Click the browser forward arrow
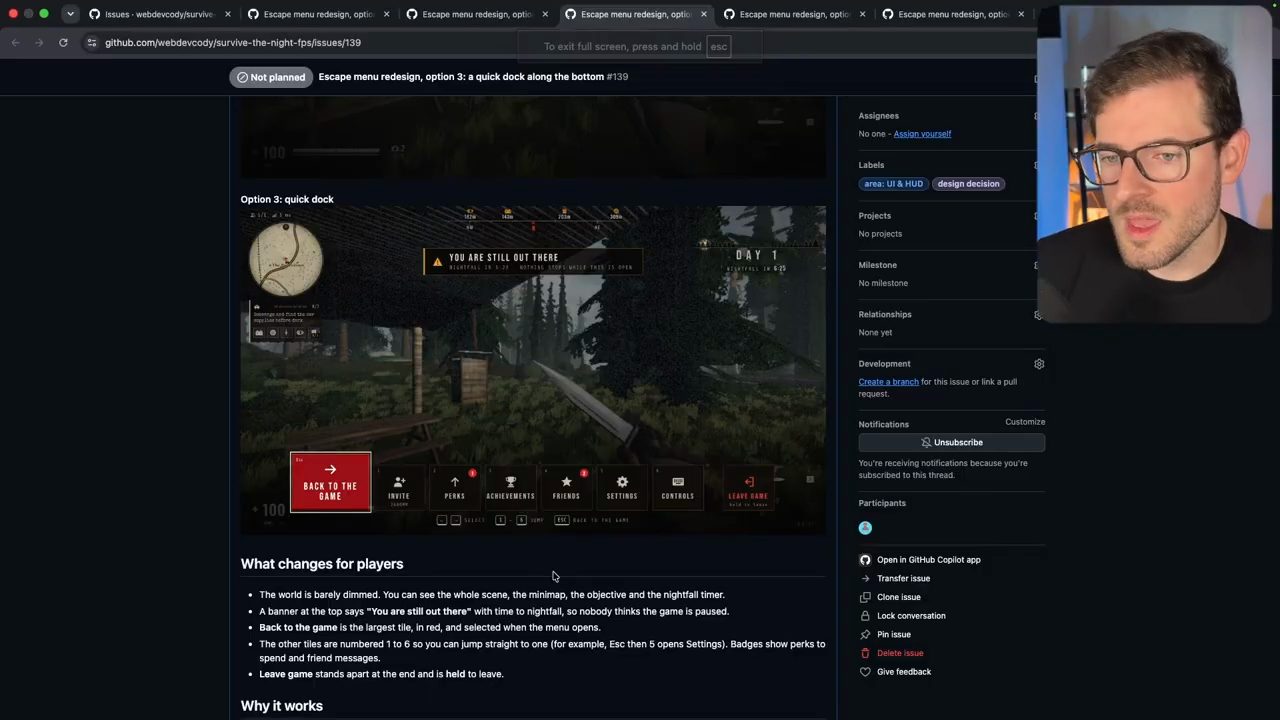This screenshot has width=1280, height=720. click(x=41, y=42)
